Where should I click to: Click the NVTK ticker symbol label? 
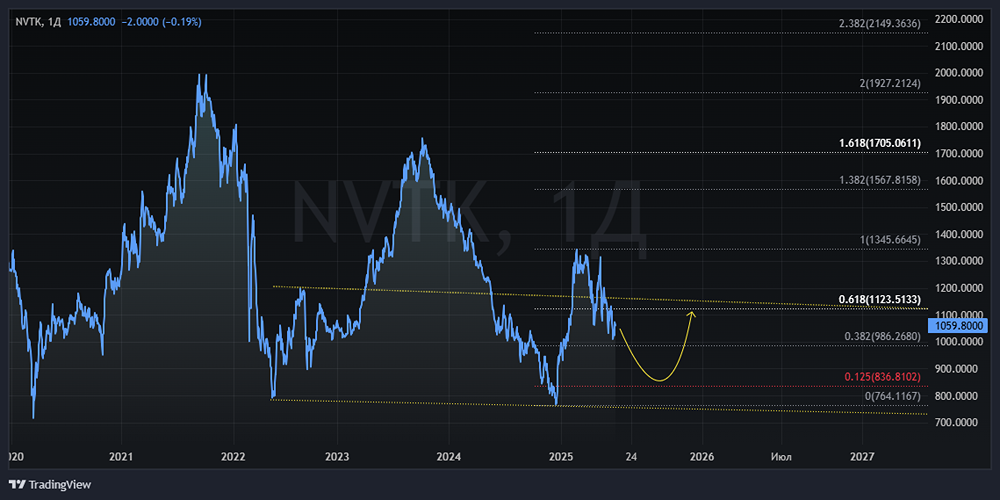tap(29, 22)
